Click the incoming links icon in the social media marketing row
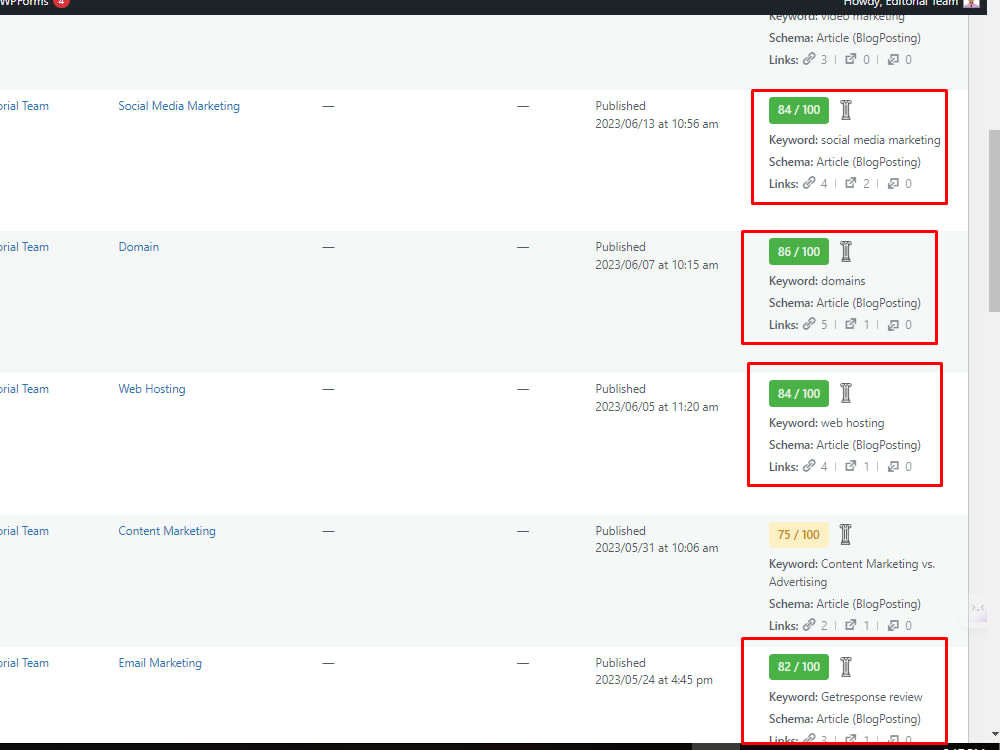The width and height of the screenshot is (1000, 750). click(893, 184)
